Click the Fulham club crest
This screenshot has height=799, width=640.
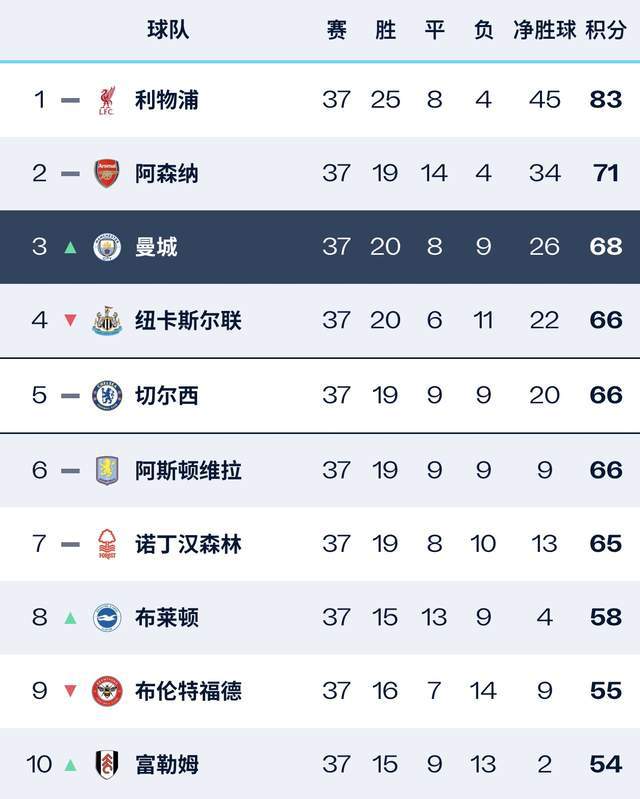pyautogui.click(x=107, y=765)
